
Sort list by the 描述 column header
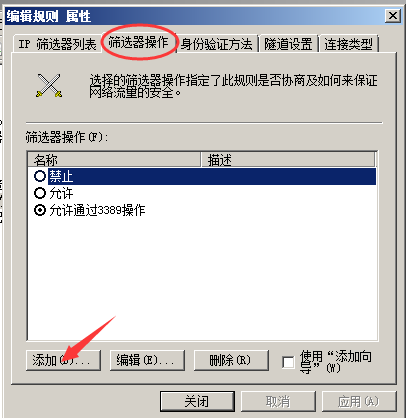point(288,160)
